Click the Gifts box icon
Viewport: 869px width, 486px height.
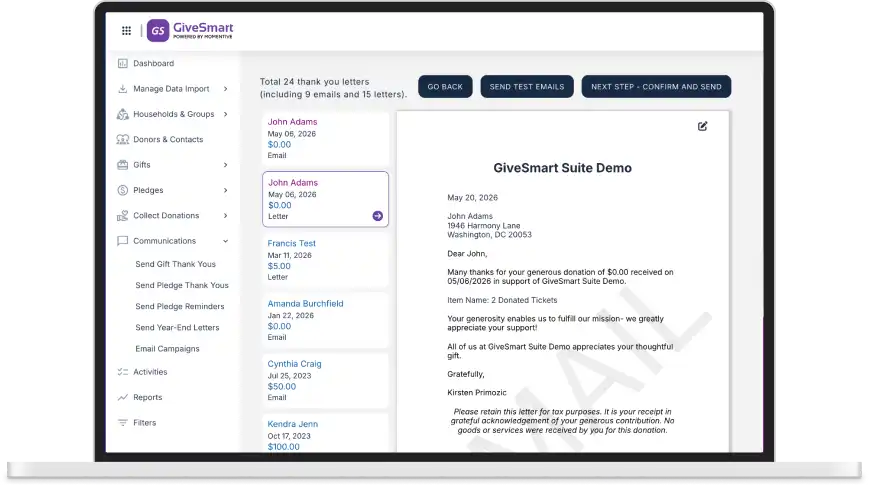click(x=122, y=165)
